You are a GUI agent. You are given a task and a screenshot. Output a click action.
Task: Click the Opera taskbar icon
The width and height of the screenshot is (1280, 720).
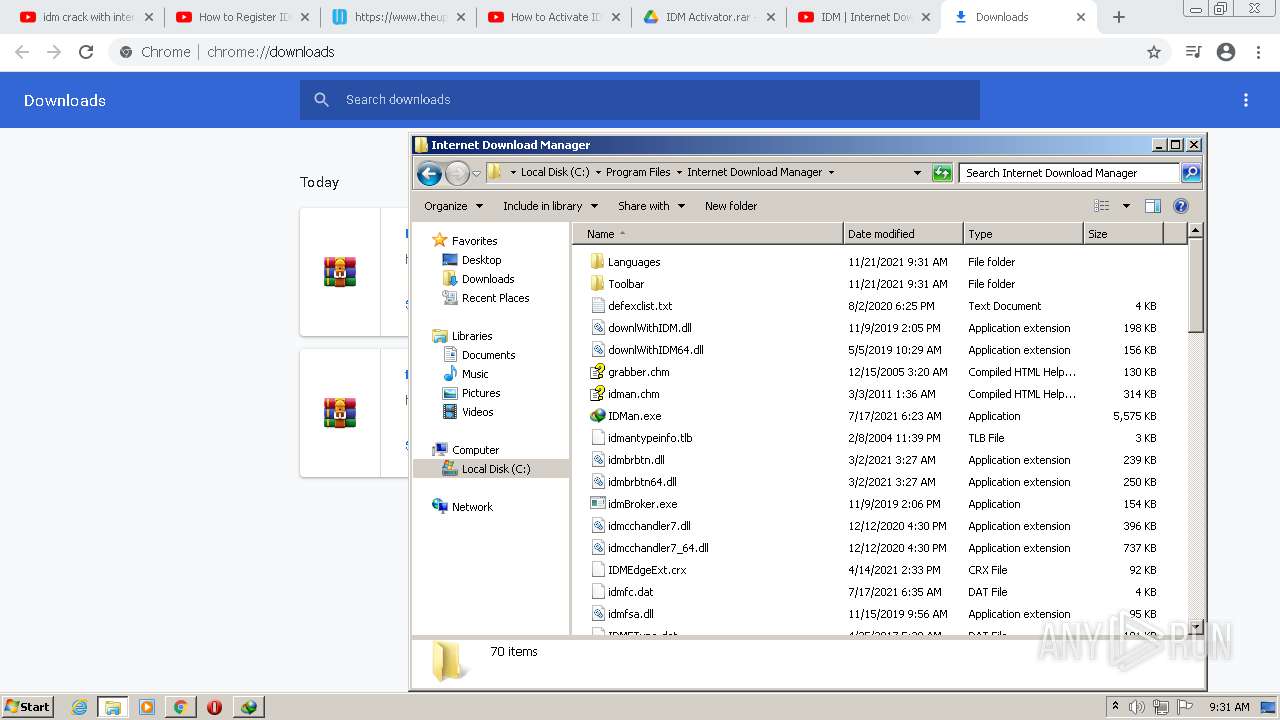pos(214,707)
